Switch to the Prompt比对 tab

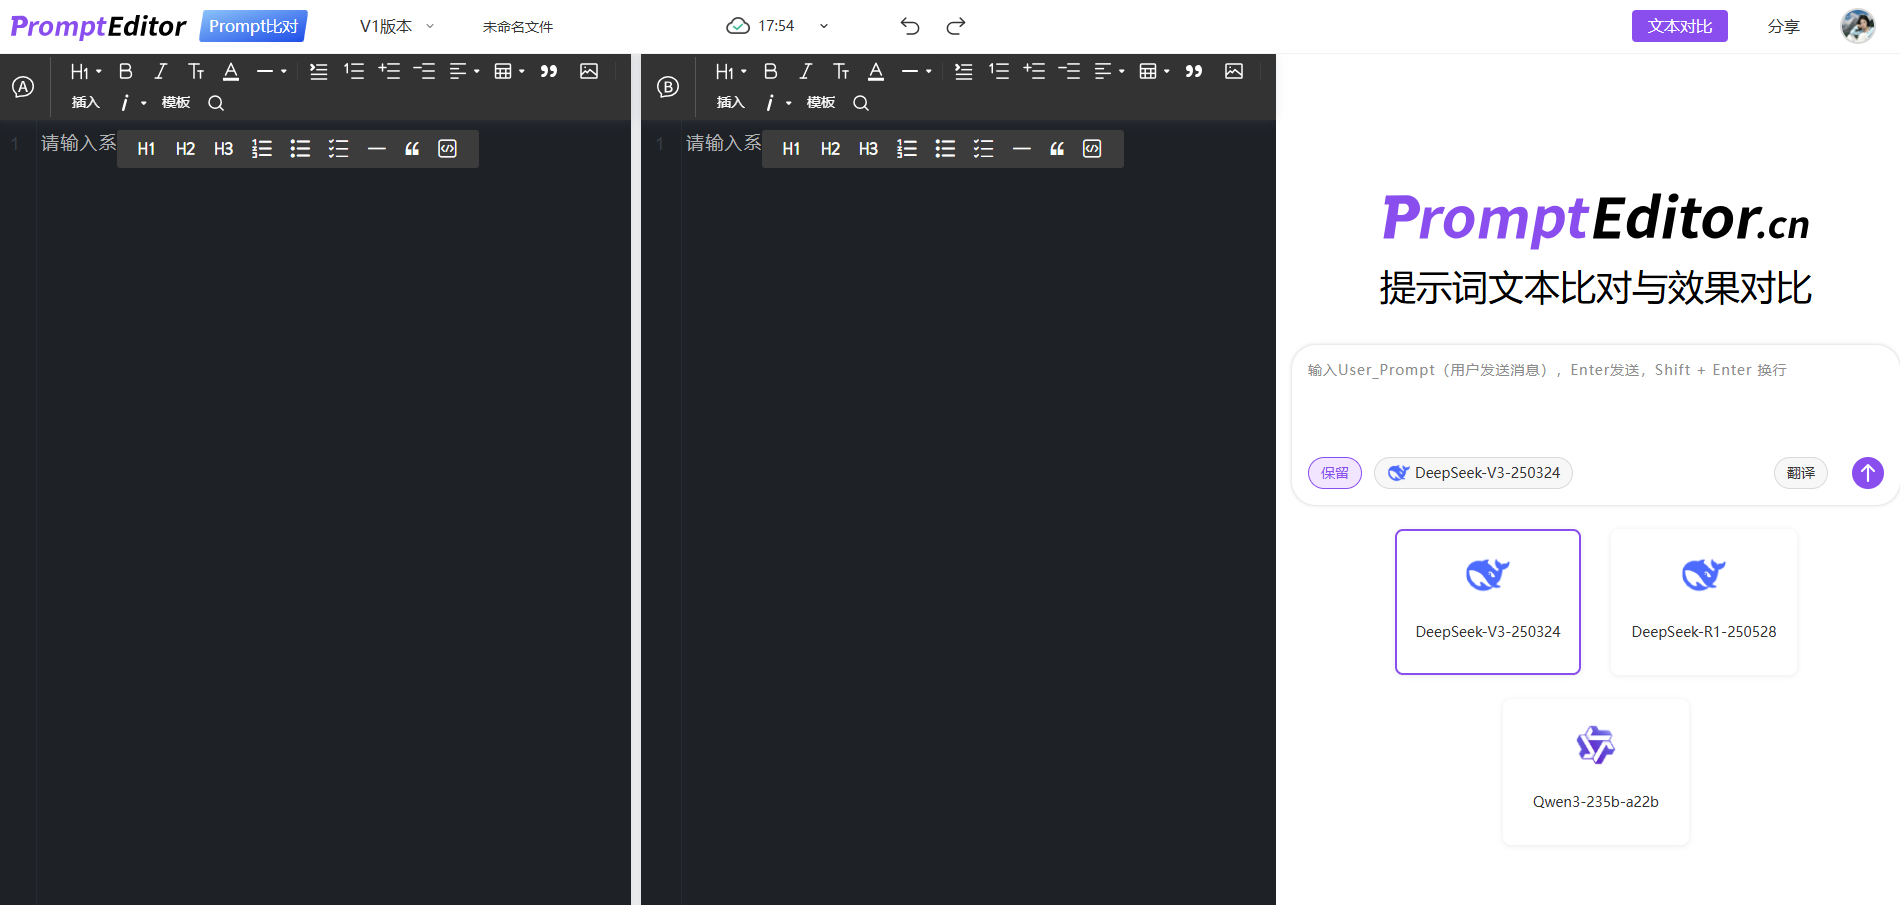point(253,26)
